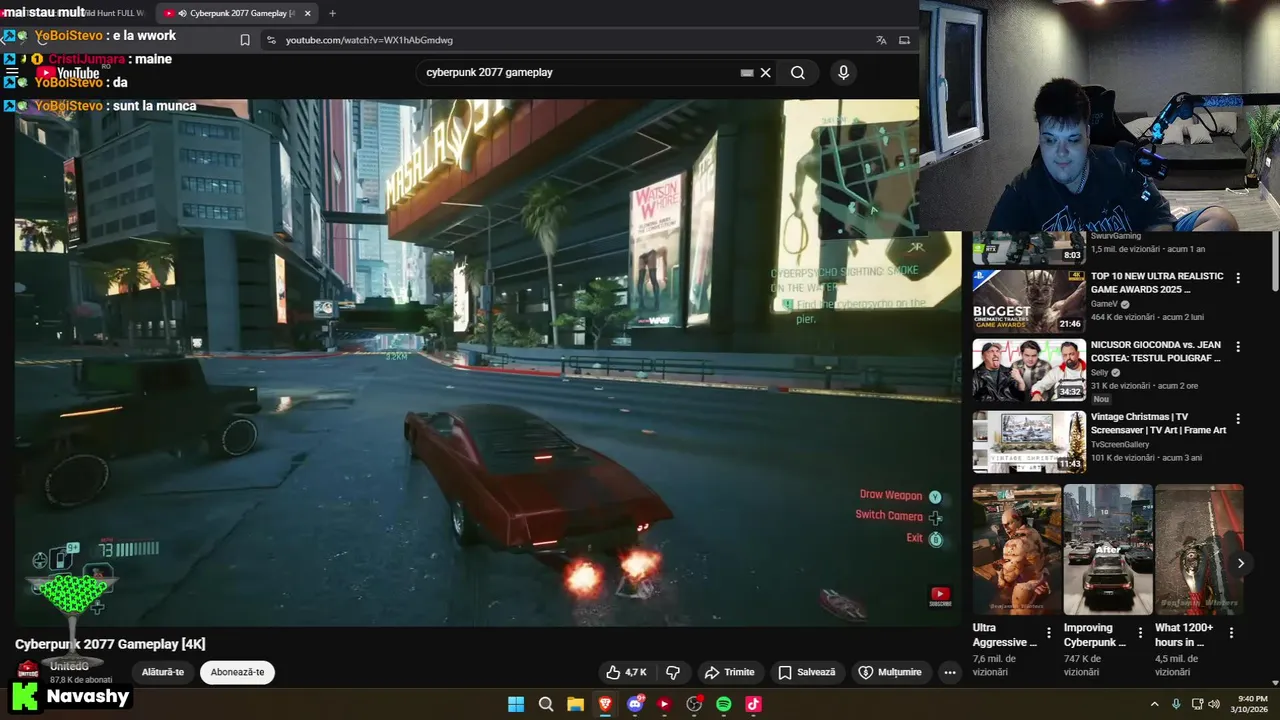This screenshot has height=720, width=1280.
Task: Click the video title Cyberpunk 2077 Gameplay [4K]
Action: tap(110, 644)
